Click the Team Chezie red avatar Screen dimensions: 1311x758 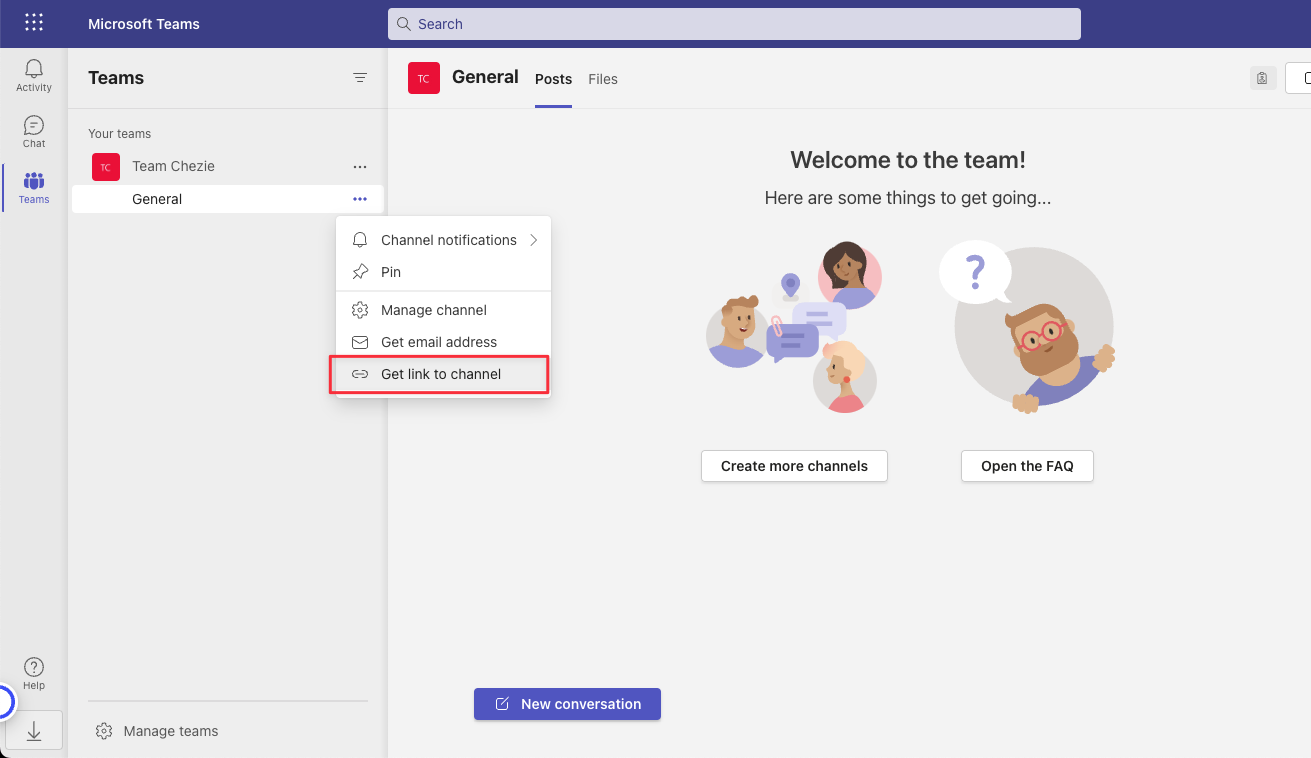click(x=106, y=167)
